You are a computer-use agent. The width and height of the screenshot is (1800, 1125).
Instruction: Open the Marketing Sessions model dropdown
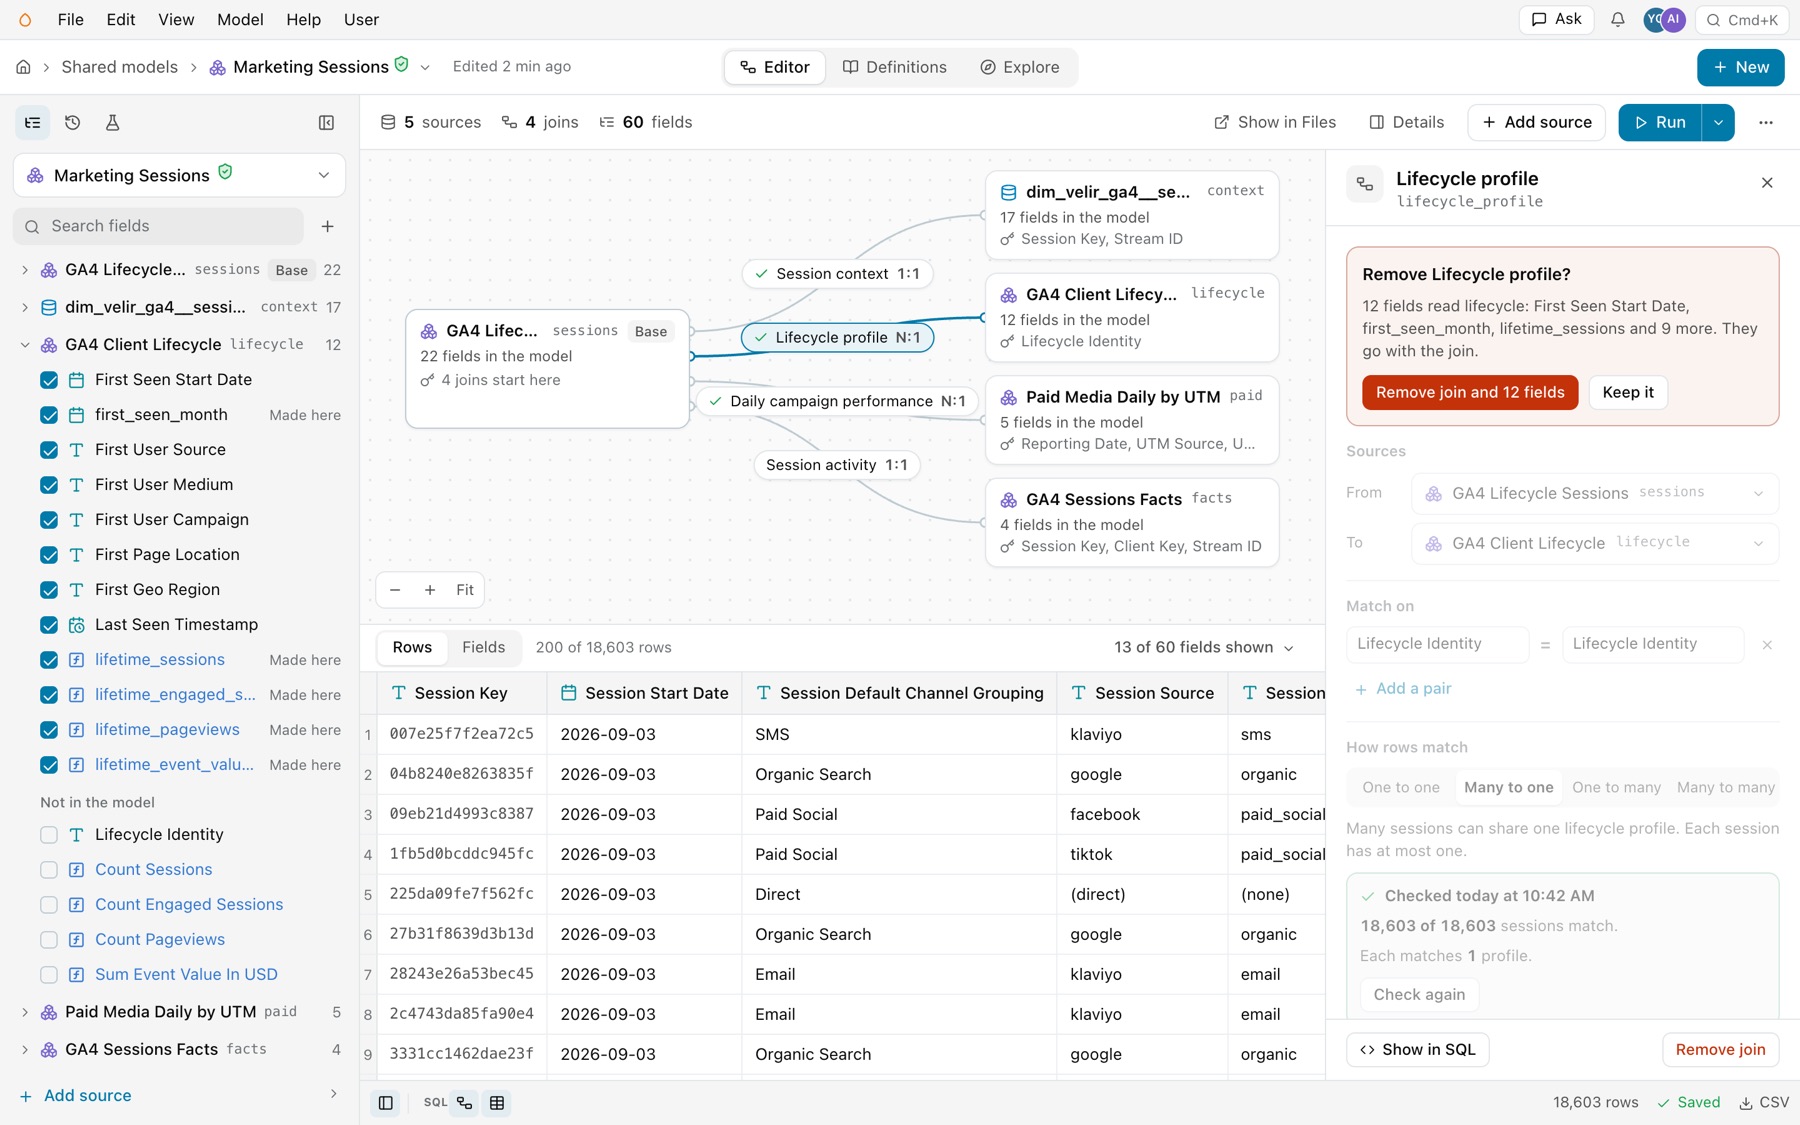[x=179, y=175]
